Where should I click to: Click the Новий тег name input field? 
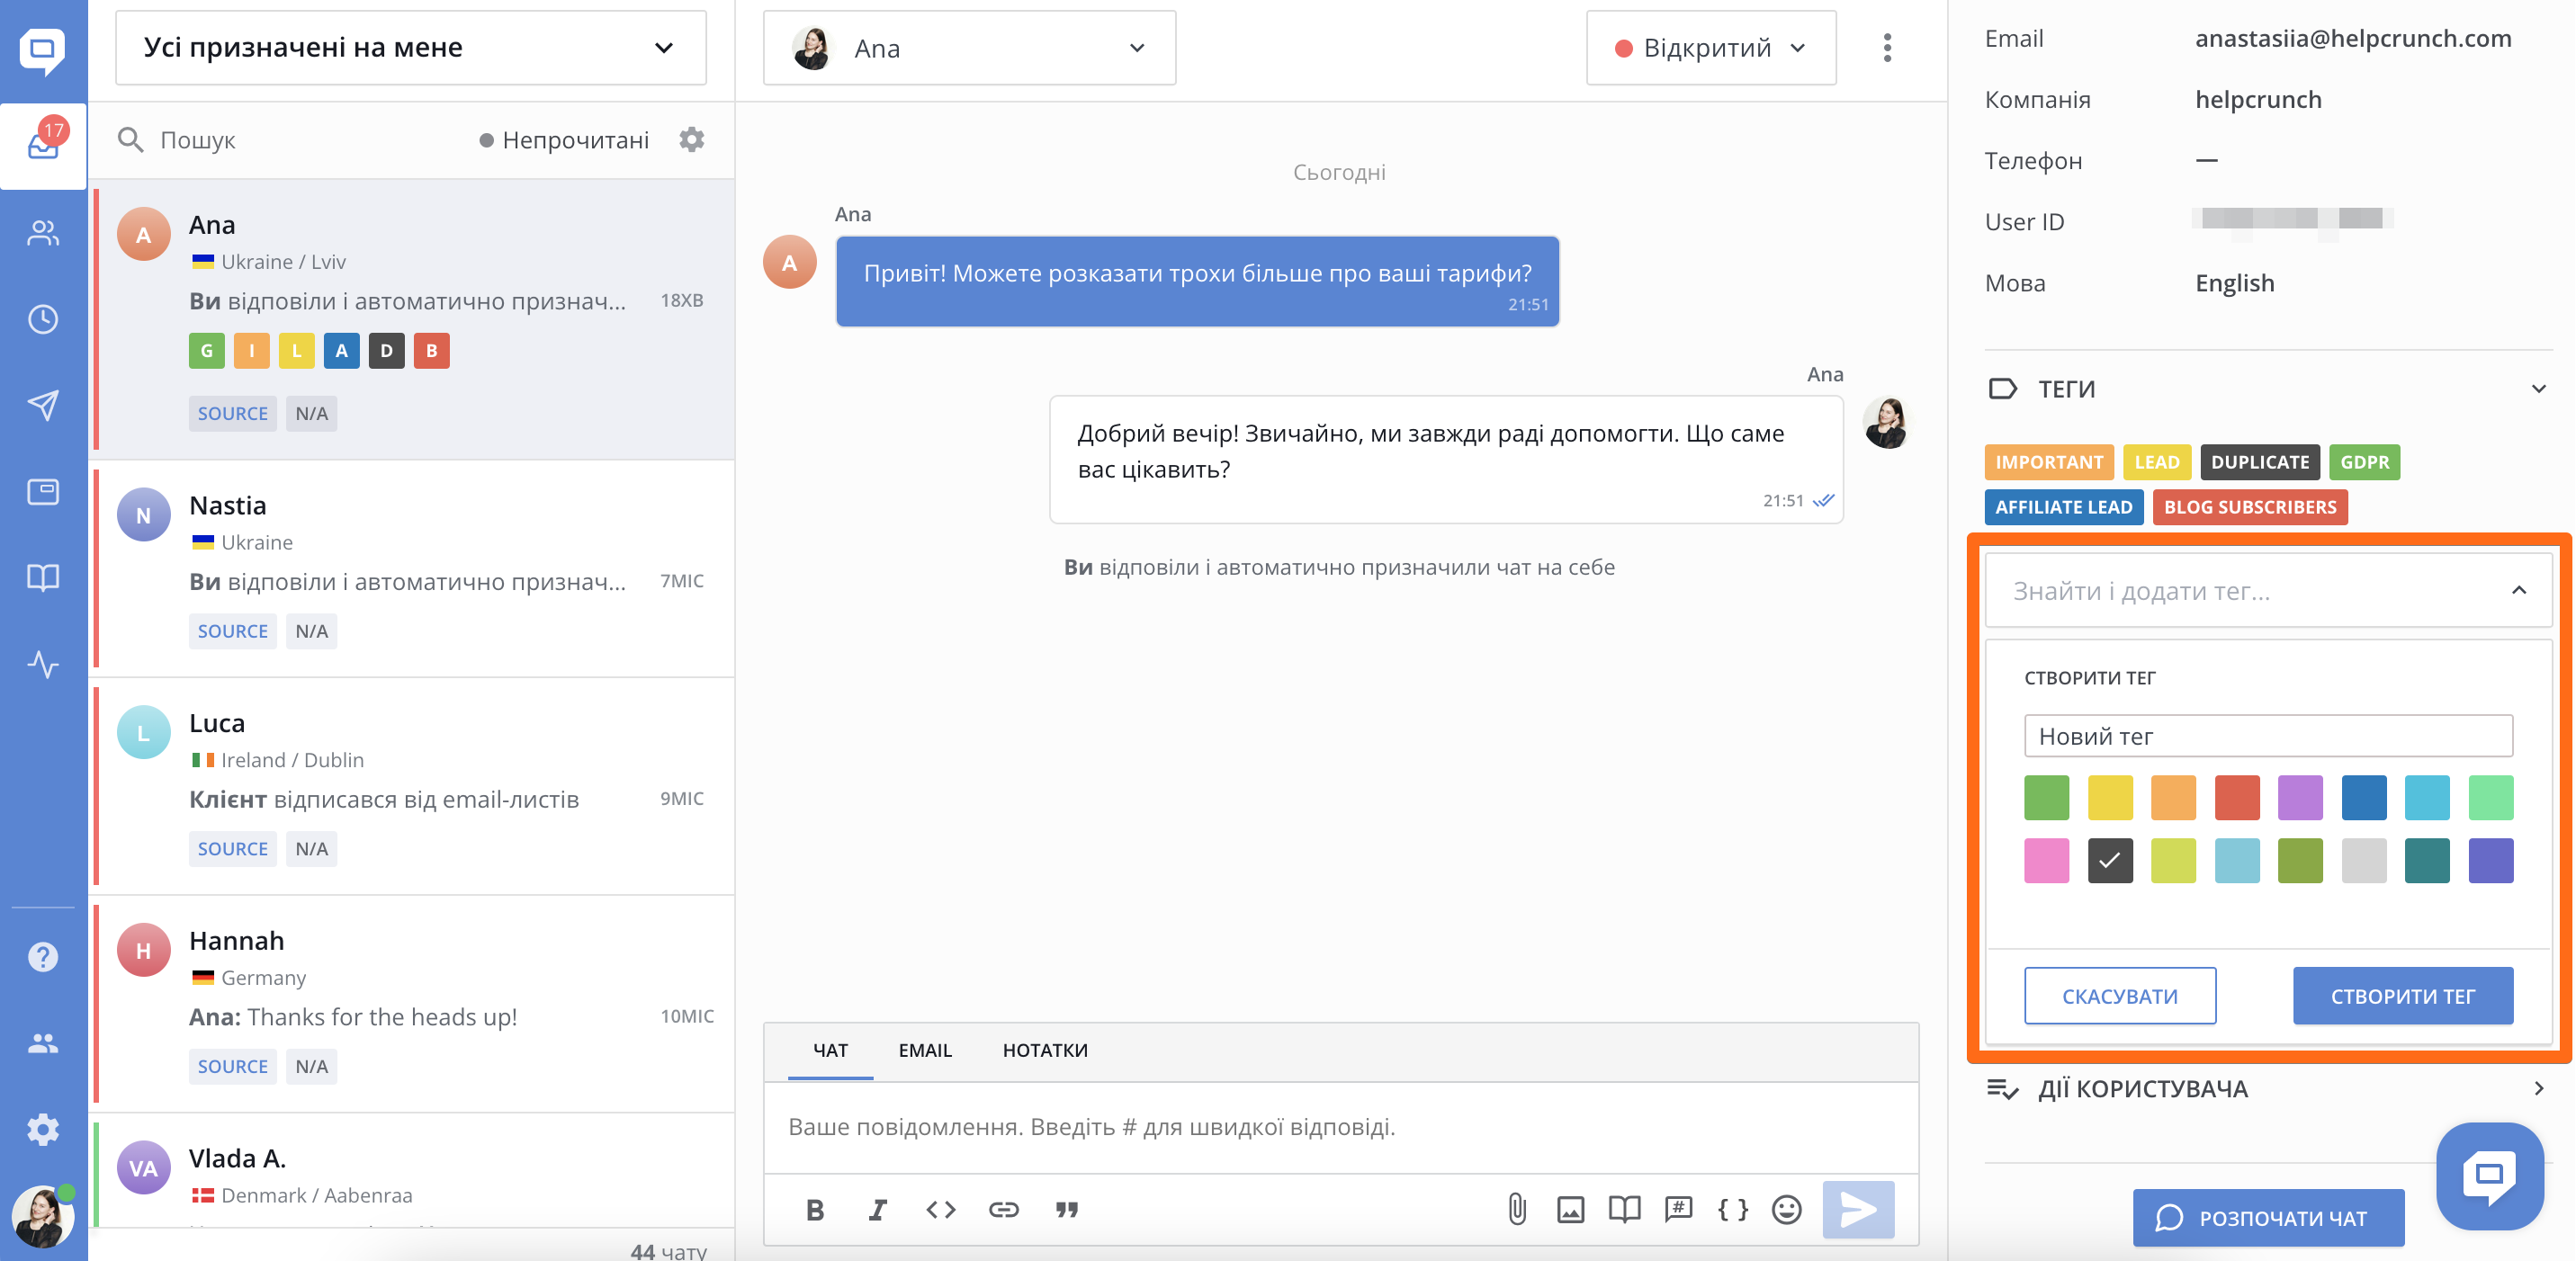(x=2267, y=736)
